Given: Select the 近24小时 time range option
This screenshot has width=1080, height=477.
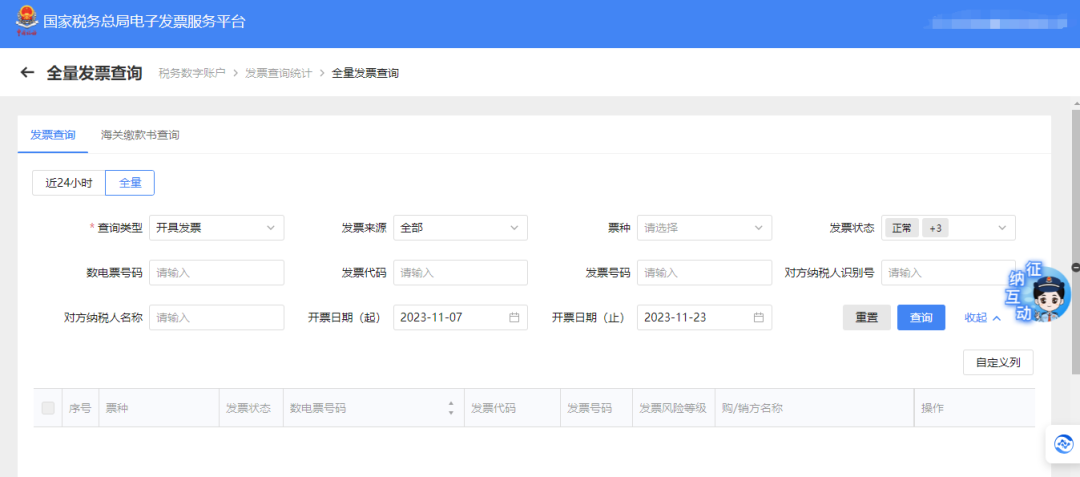Looking at the screenshot, I should 69,183.
